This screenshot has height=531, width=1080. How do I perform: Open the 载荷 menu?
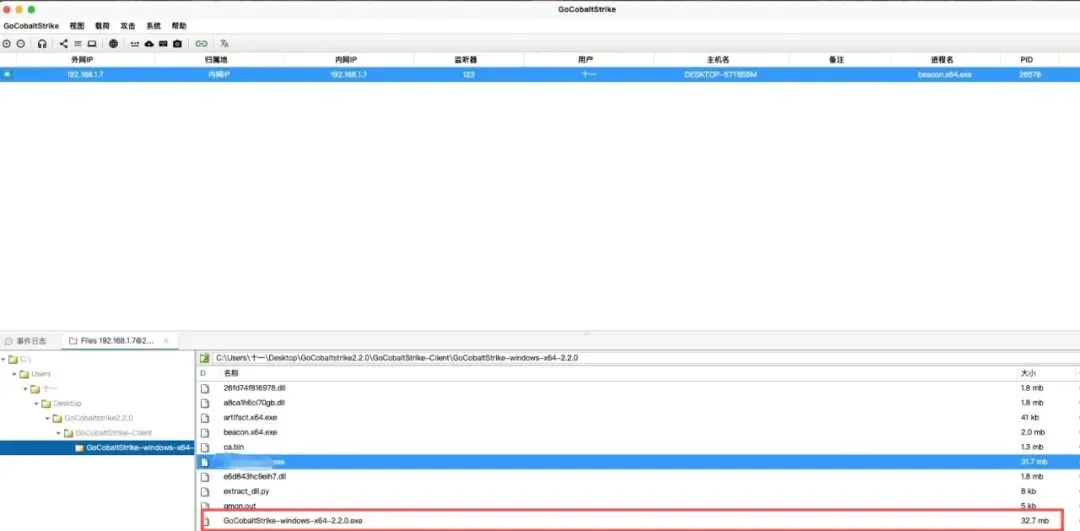(x=102, y=25)
